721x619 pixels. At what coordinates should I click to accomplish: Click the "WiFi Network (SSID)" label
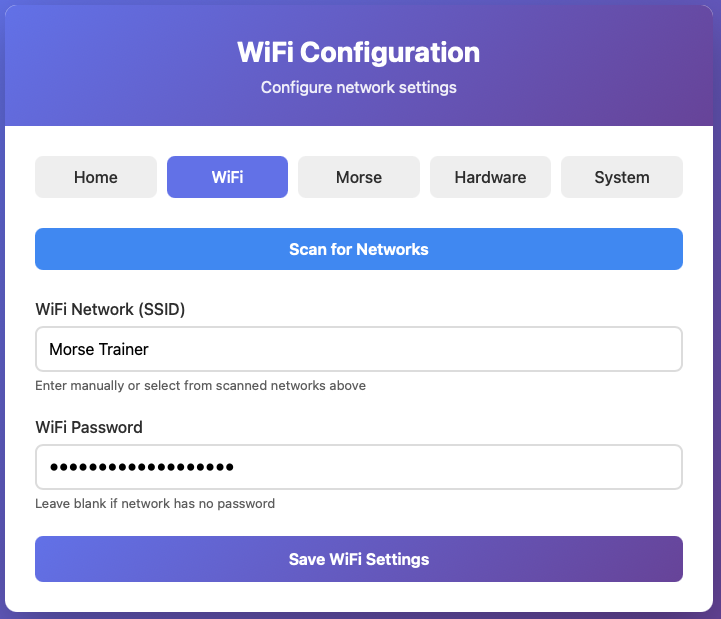(x=110, y=309)
